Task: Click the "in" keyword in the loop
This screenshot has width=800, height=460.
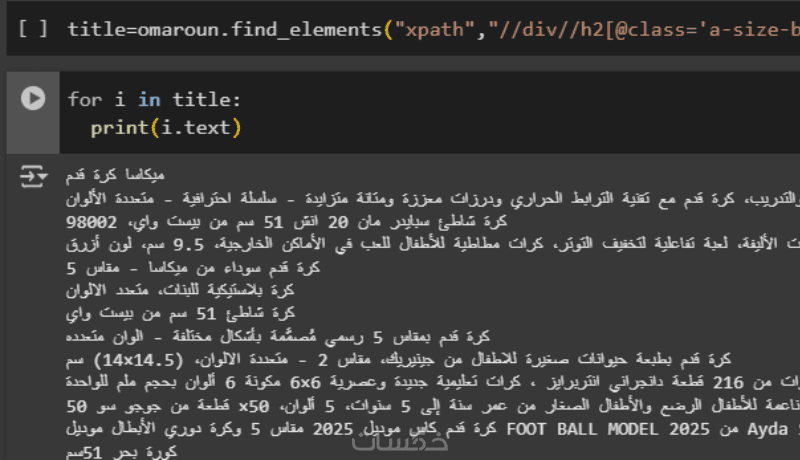Action: point(149,99)
